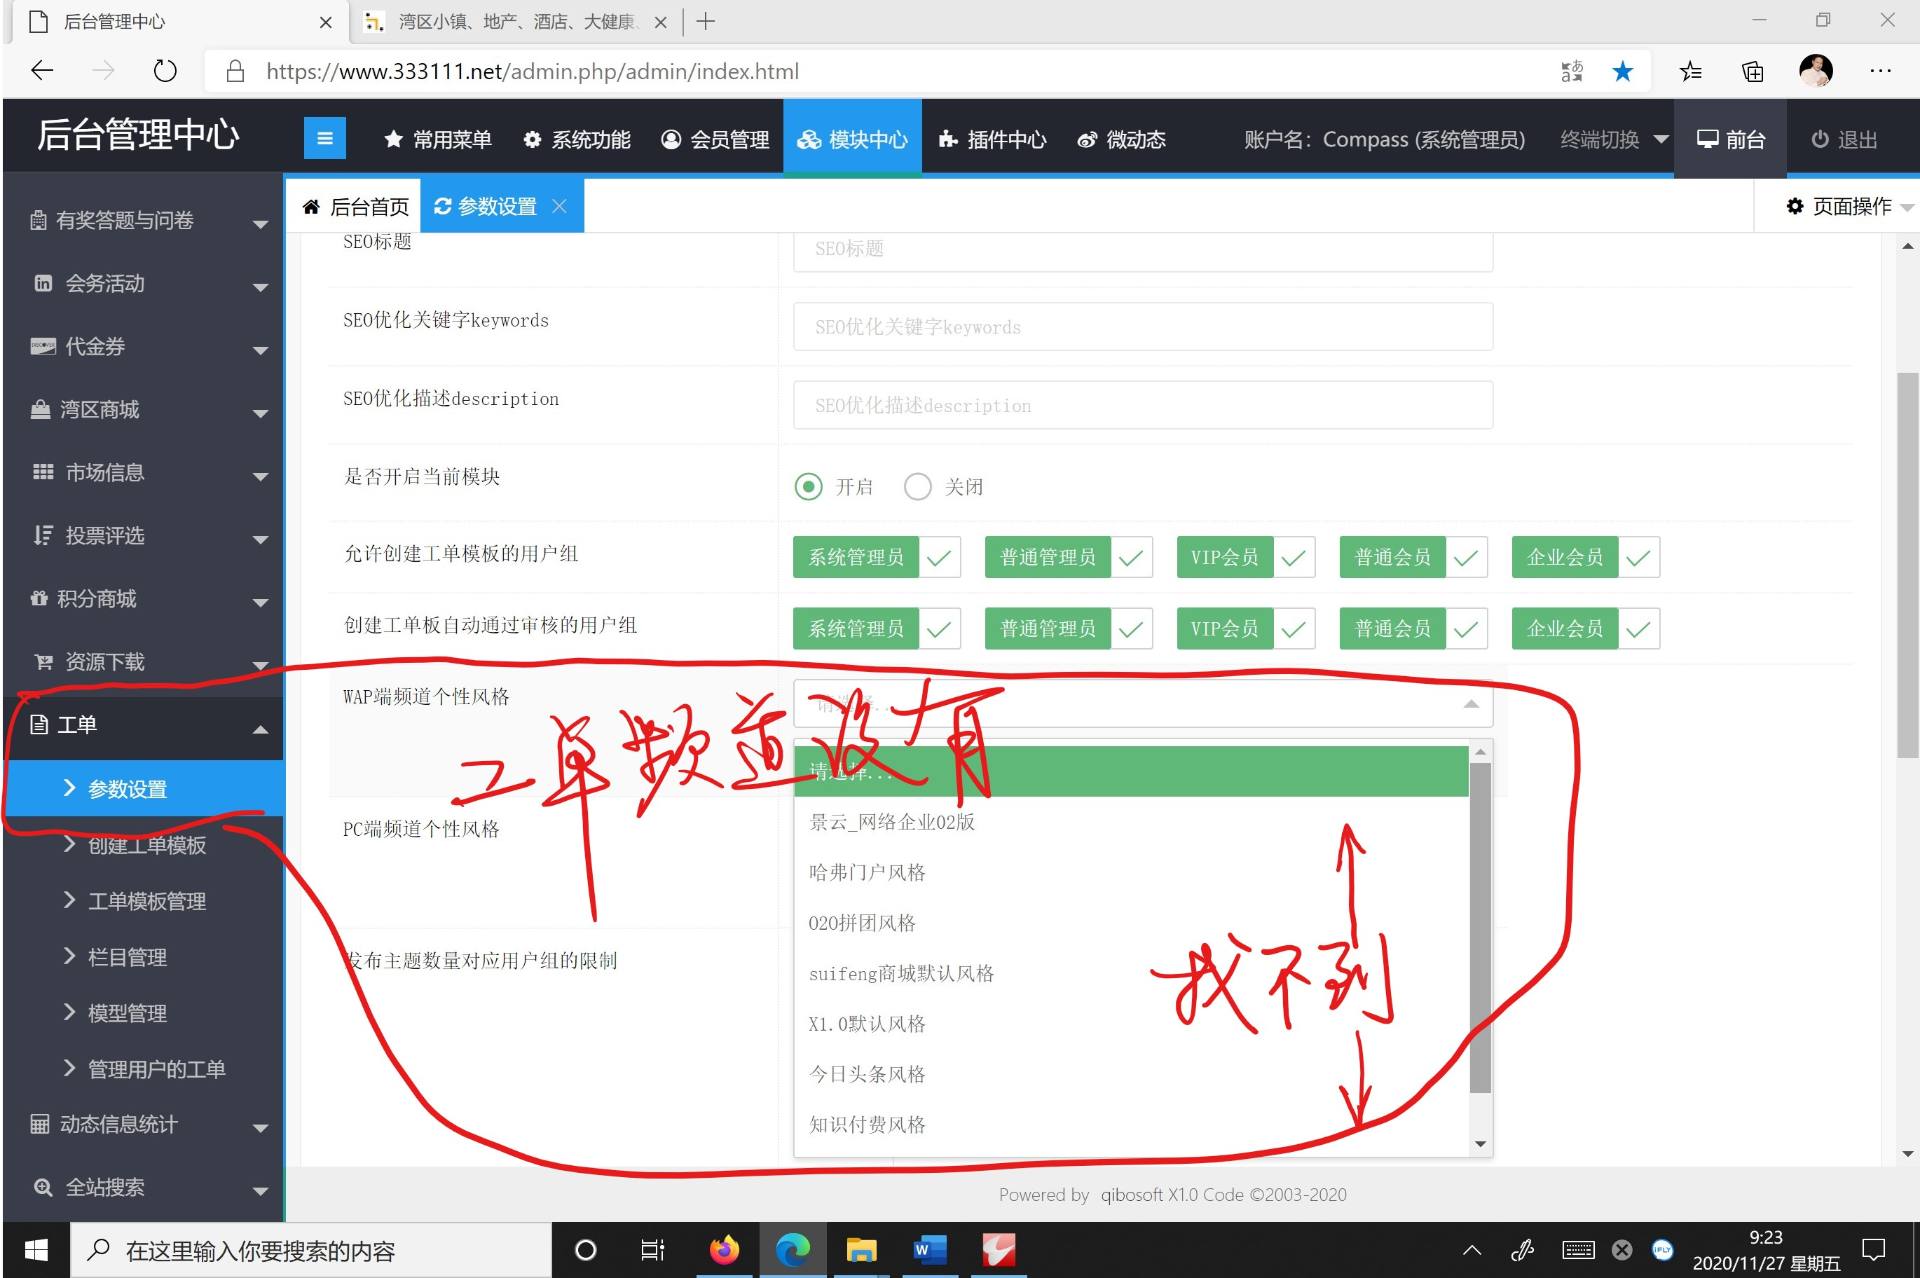This screenshot has height=1278, width=1920.
Task: Open 模块中心 in the top navigation
Action: tap(852, 139)
